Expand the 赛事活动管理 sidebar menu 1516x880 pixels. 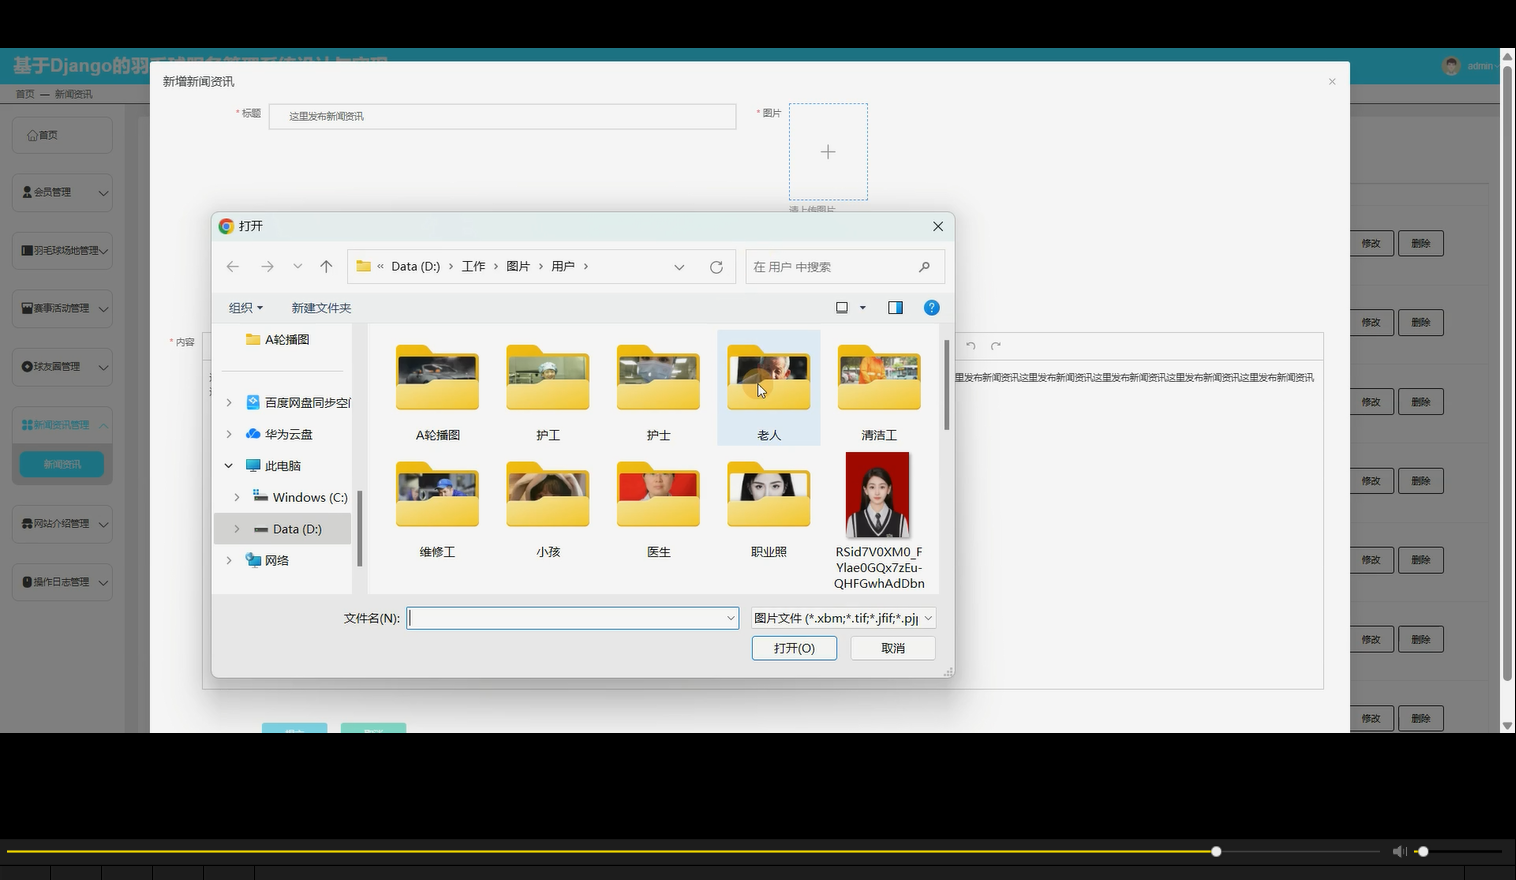(x=62, y=308)
